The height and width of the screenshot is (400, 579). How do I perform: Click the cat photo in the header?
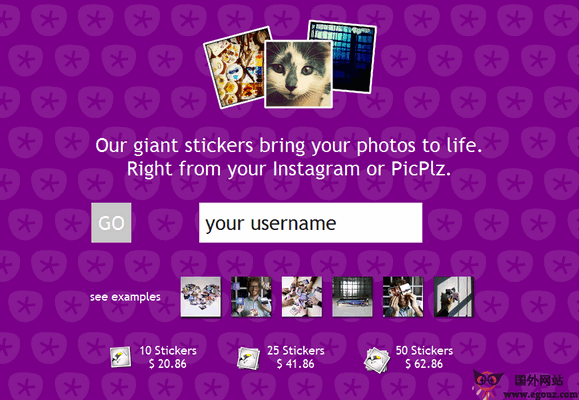(x=298, y=74)
